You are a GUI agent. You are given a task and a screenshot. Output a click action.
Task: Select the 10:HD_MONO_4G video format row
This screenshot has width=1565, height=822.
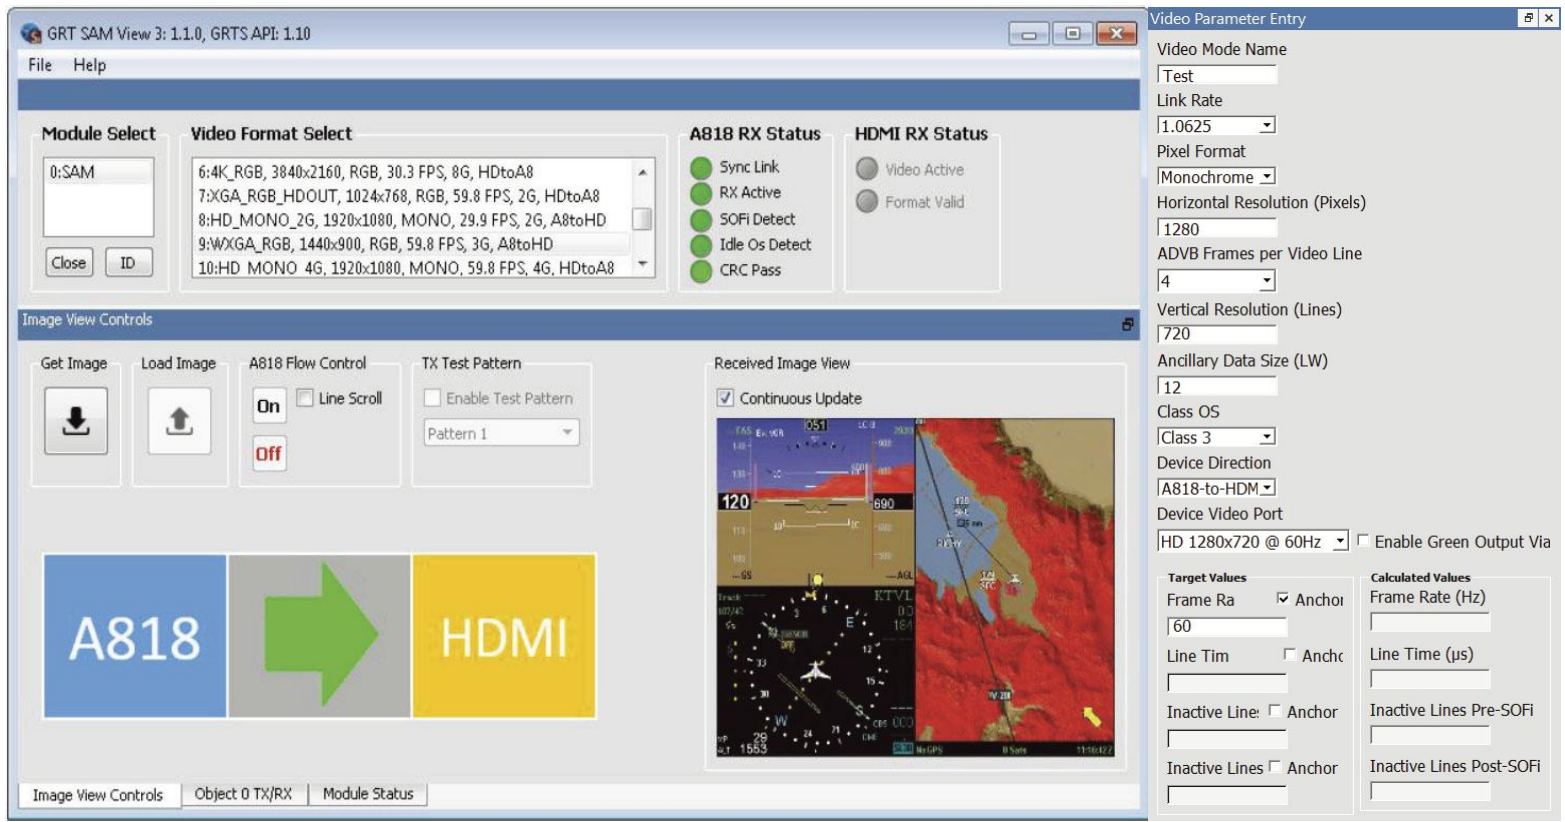[412, 267]
